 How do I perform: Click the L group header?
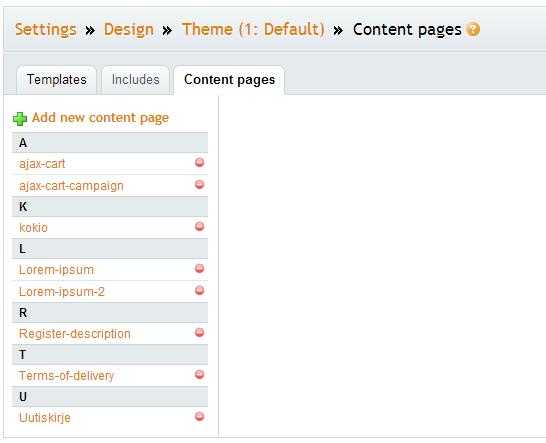pyautogui.click(x=110, y=249)
